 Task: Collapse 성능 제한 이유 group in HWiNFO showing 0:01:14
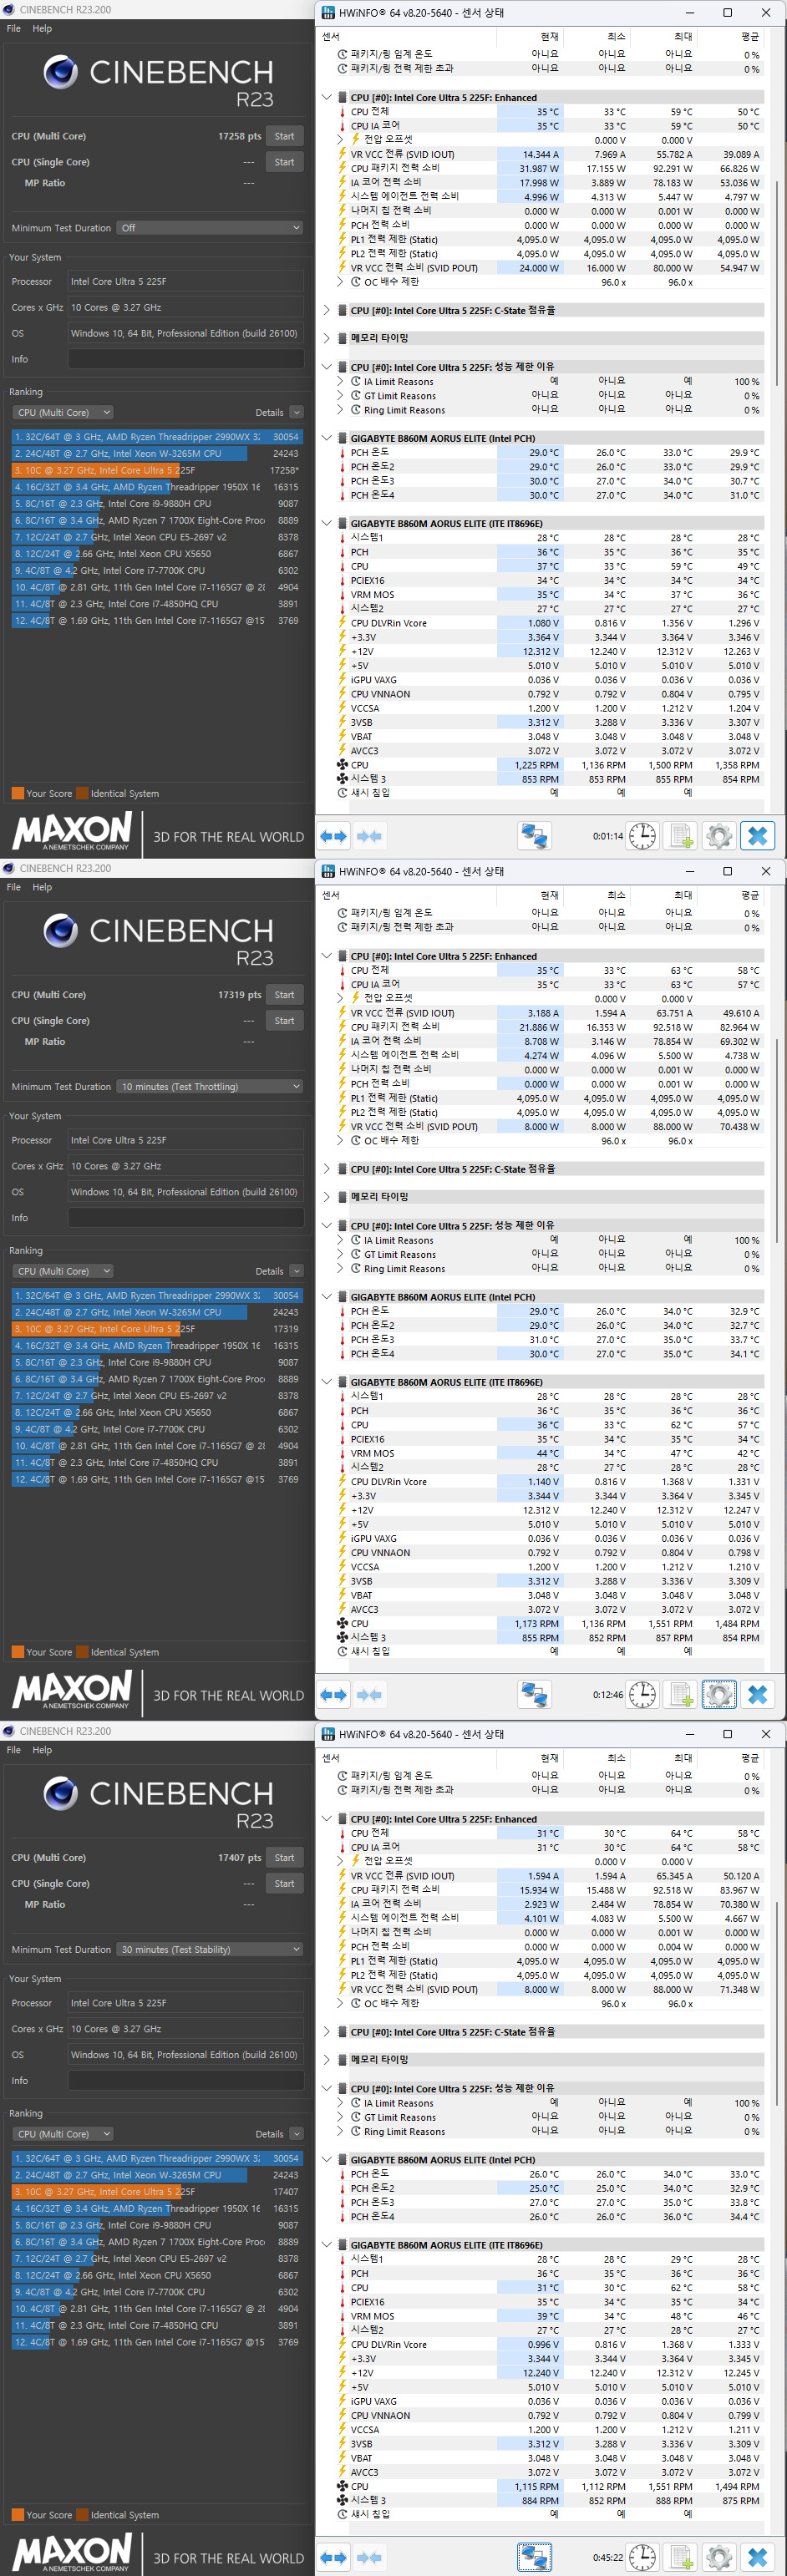coord(326,367)
